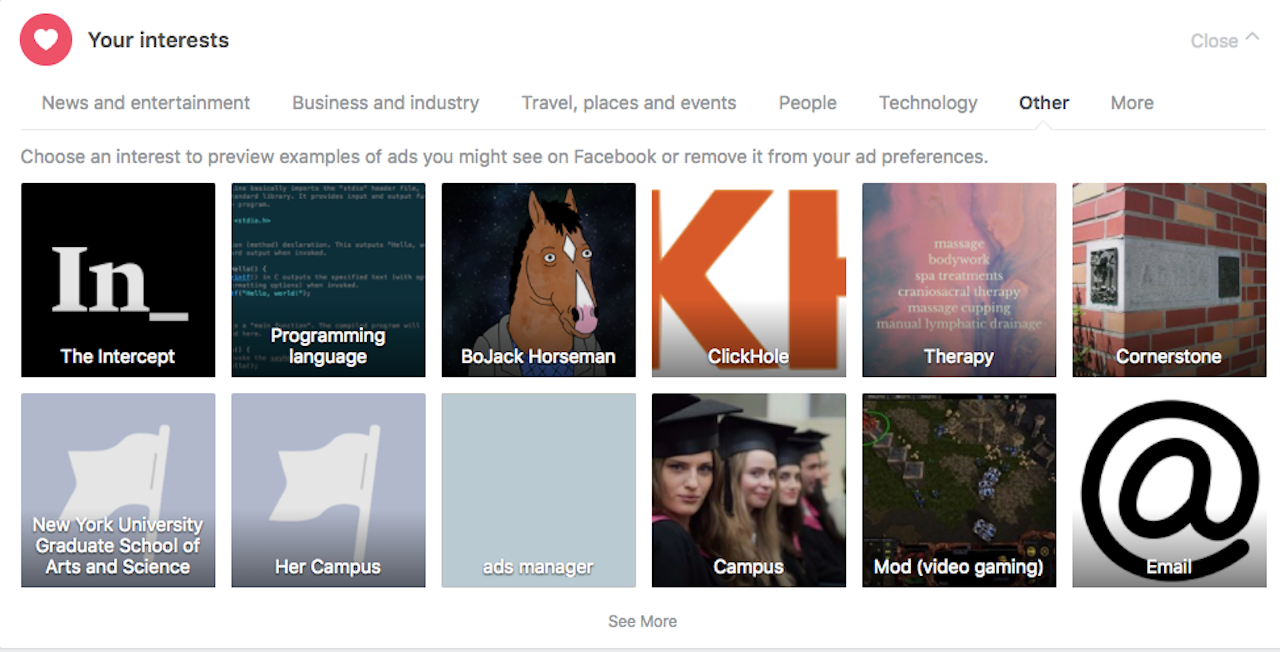1280x652 pixels.
Task: Select the Email at-sign interest tile
Action: (x=1169, y=490)
